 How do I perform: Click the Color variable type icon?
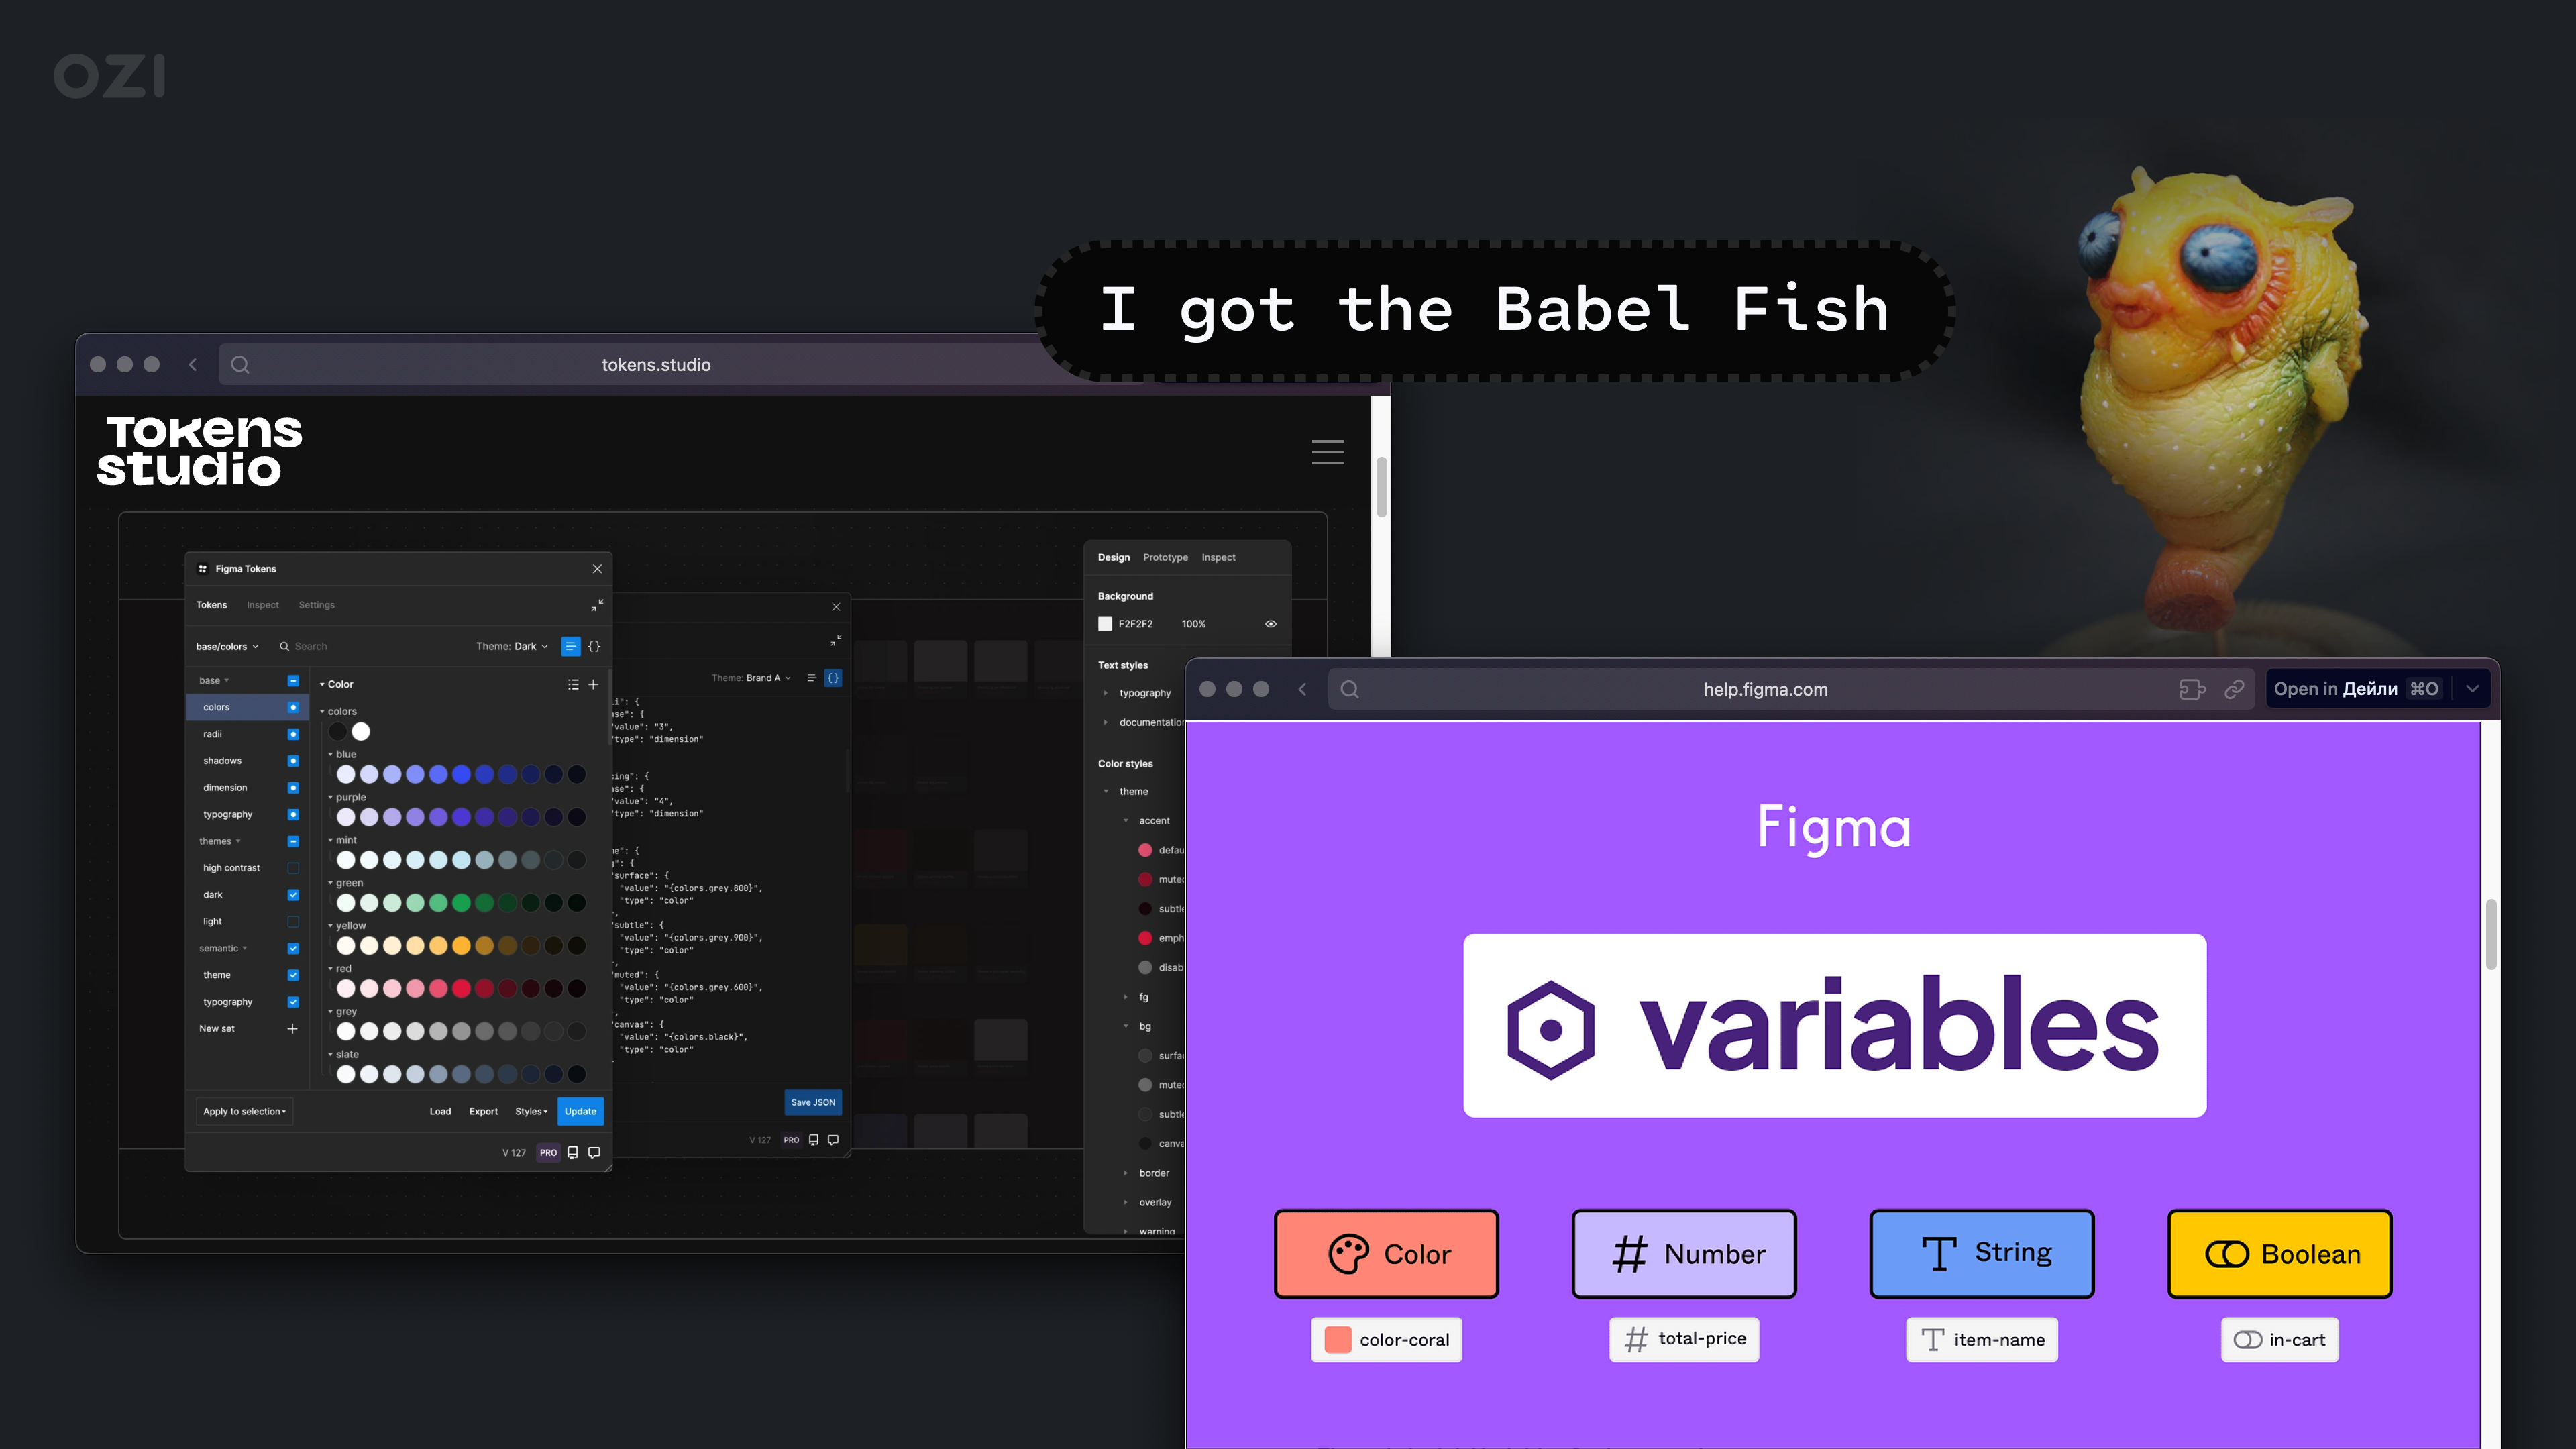click(x=1348, y=1252)
